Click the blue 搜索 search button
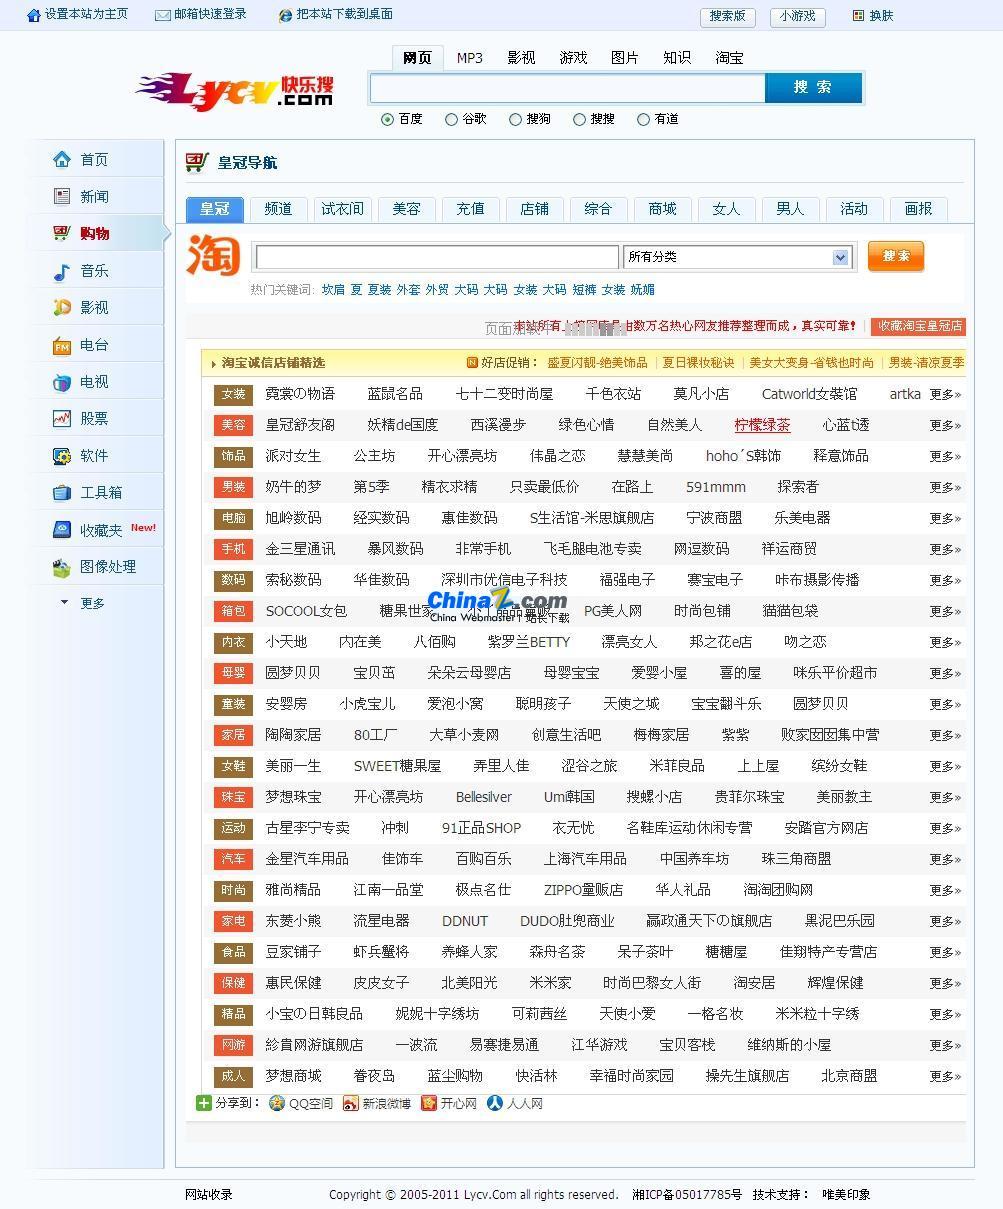The width and height of the screenshot is (1003, 1209). pos(813,87)
